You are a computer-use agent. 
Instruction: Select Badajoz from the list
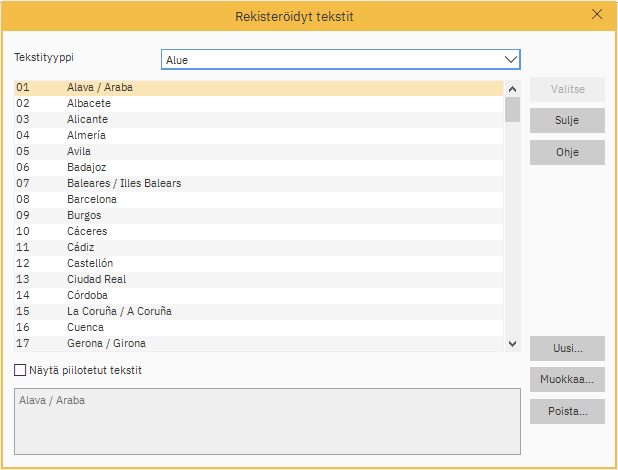coord(86,167)
